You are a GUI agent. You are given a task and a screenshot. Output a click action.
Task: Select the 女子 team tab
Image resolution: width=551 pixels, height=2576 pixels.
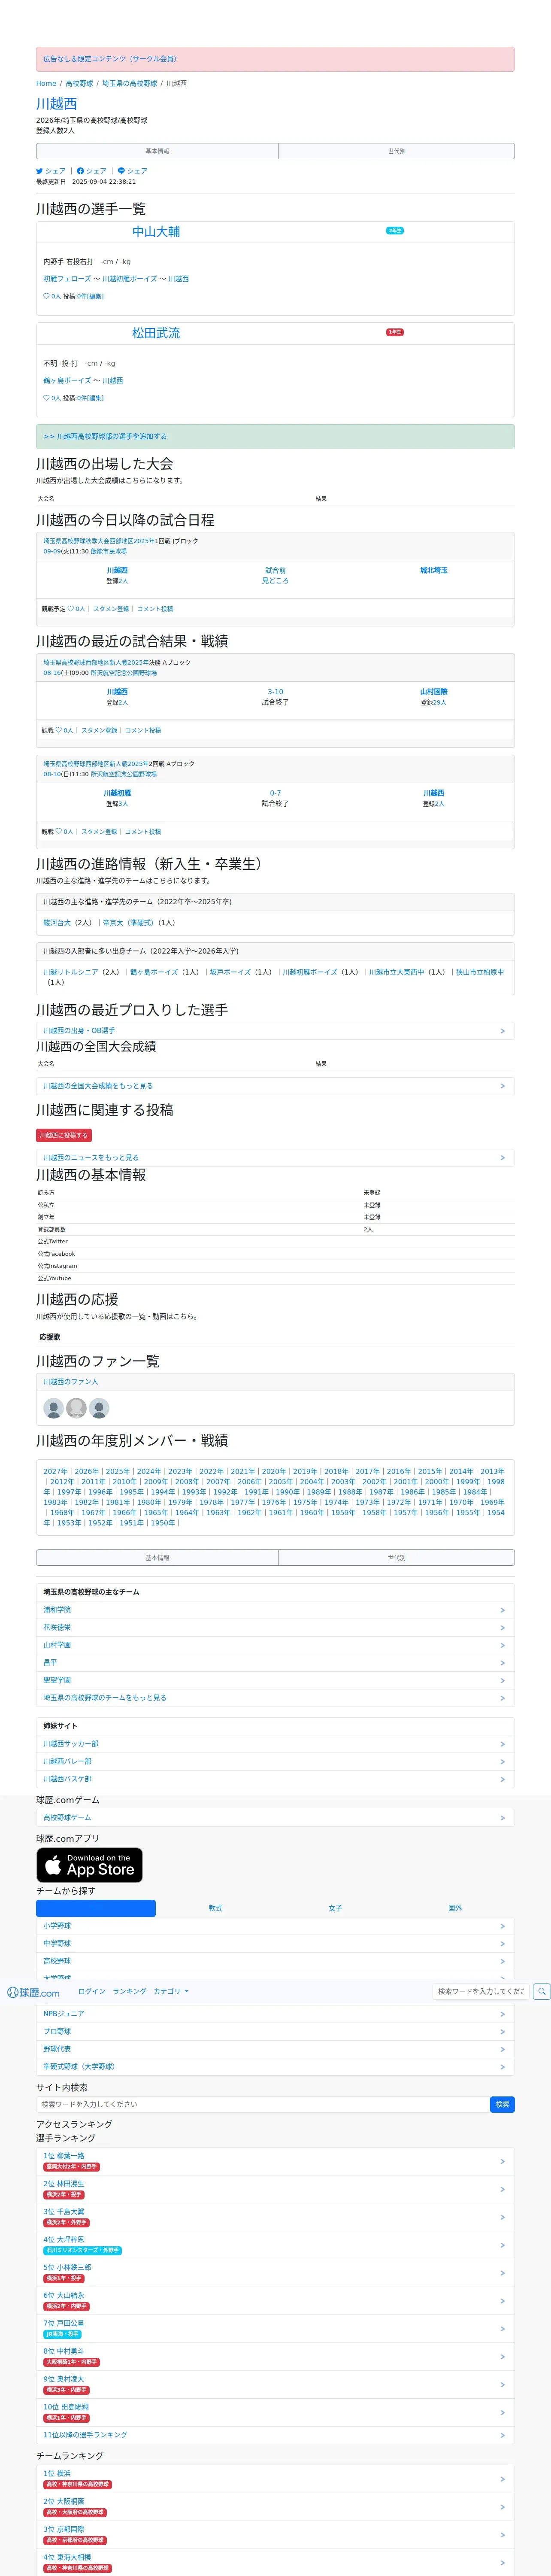335,1908
